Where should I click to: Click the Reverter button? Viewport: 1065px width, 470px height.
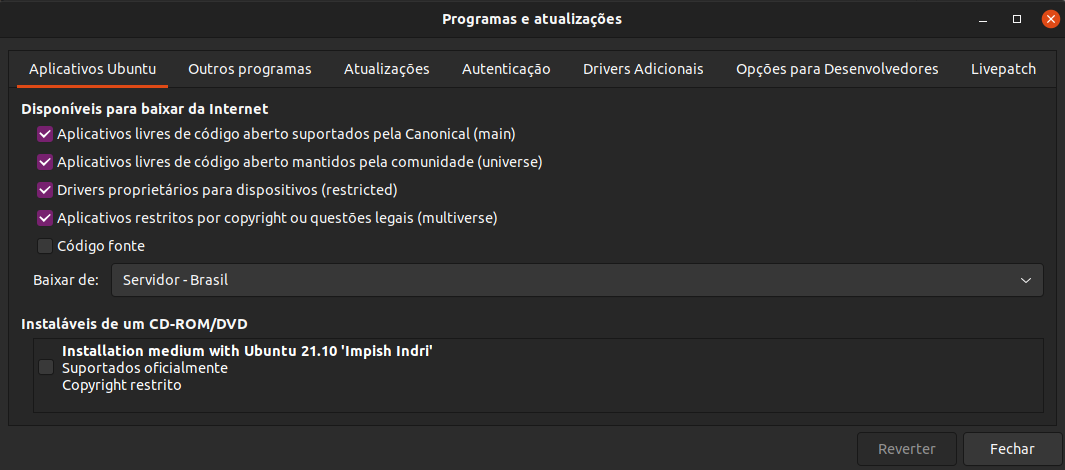(907, 449)
